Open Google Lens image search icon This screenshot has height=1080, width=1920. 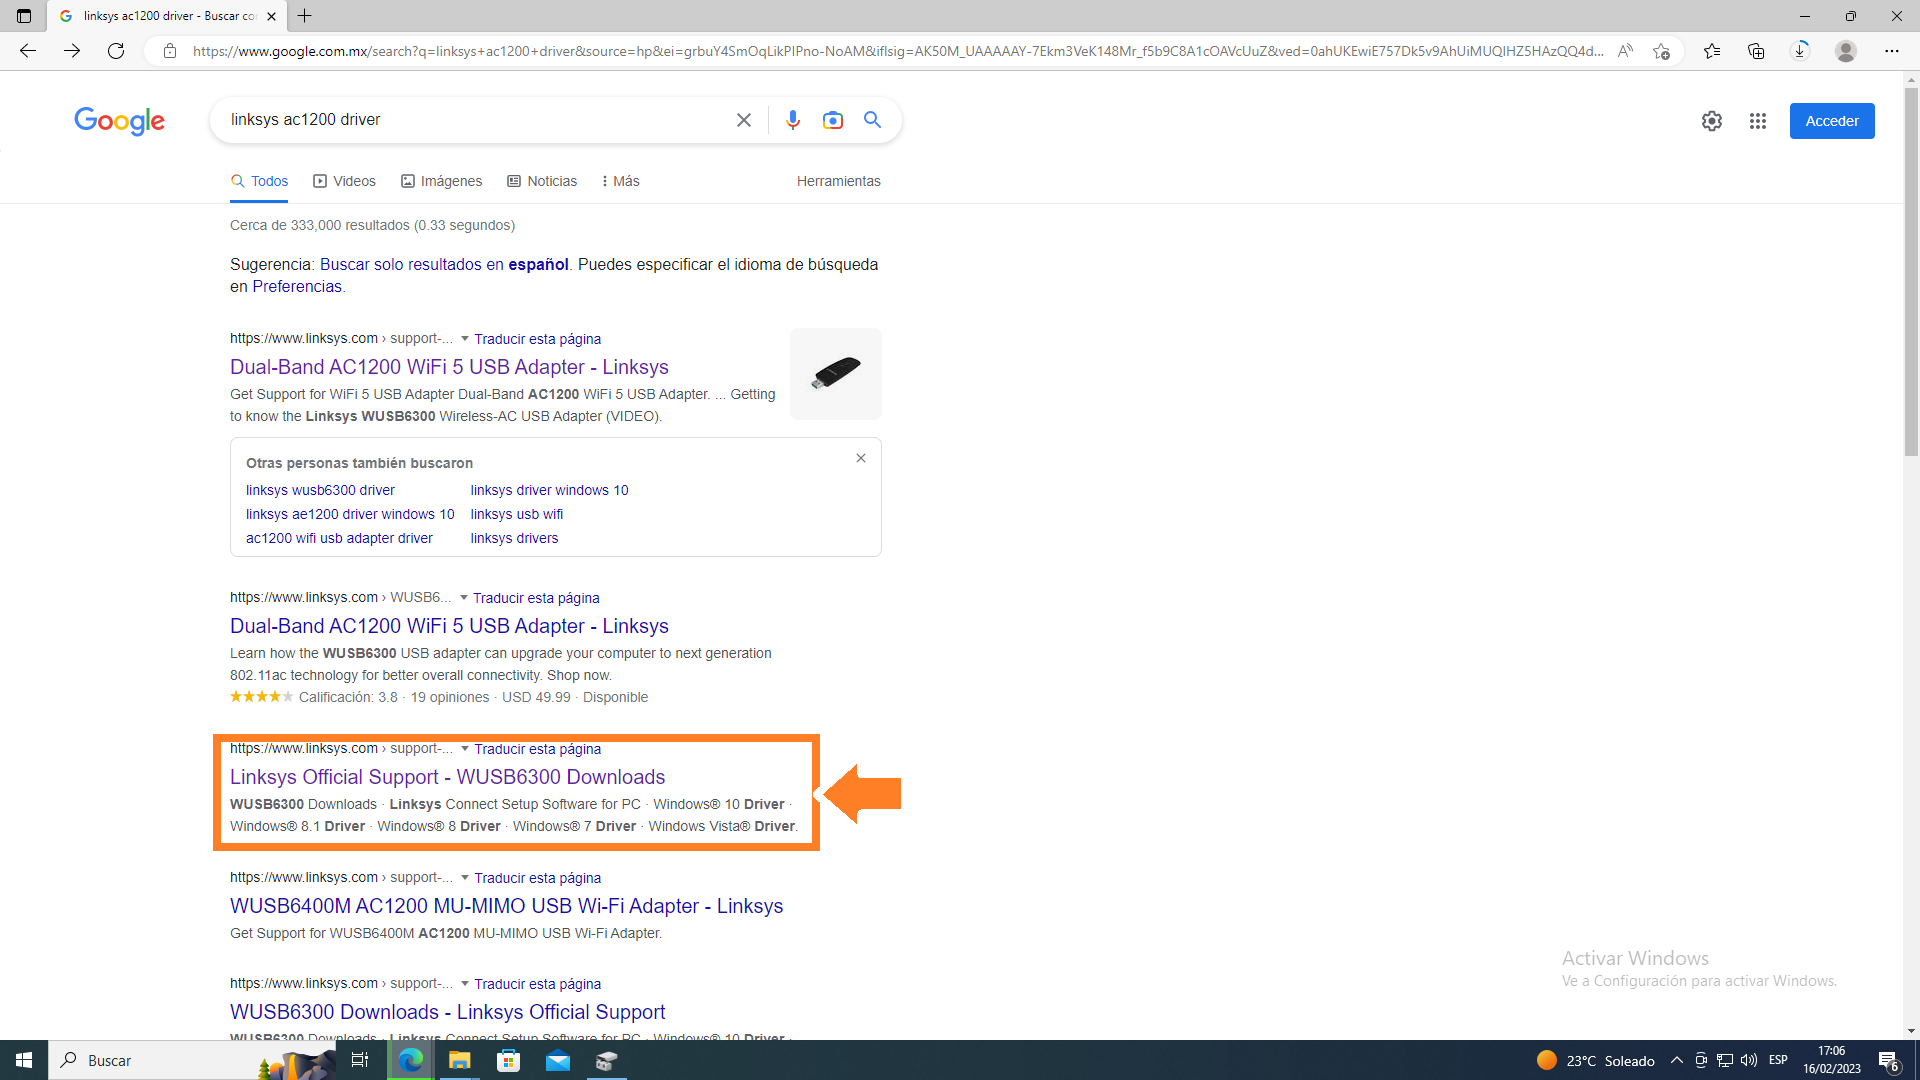(832, 120)
